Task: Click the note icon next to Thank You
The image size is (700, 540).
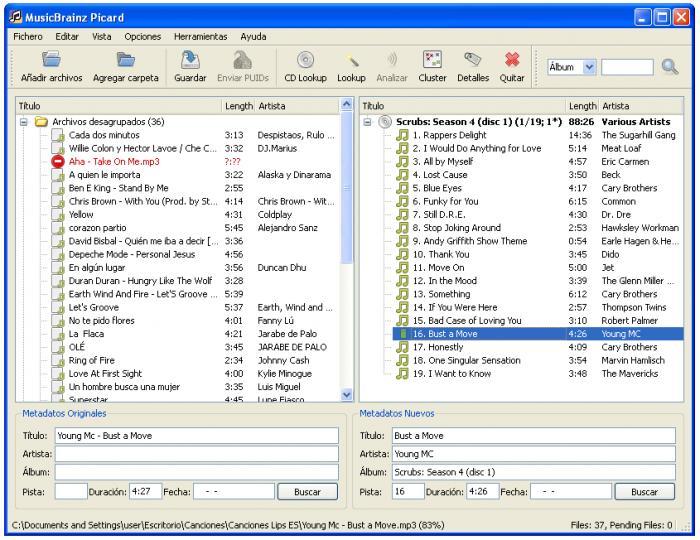Action: [x=402, y=254]
